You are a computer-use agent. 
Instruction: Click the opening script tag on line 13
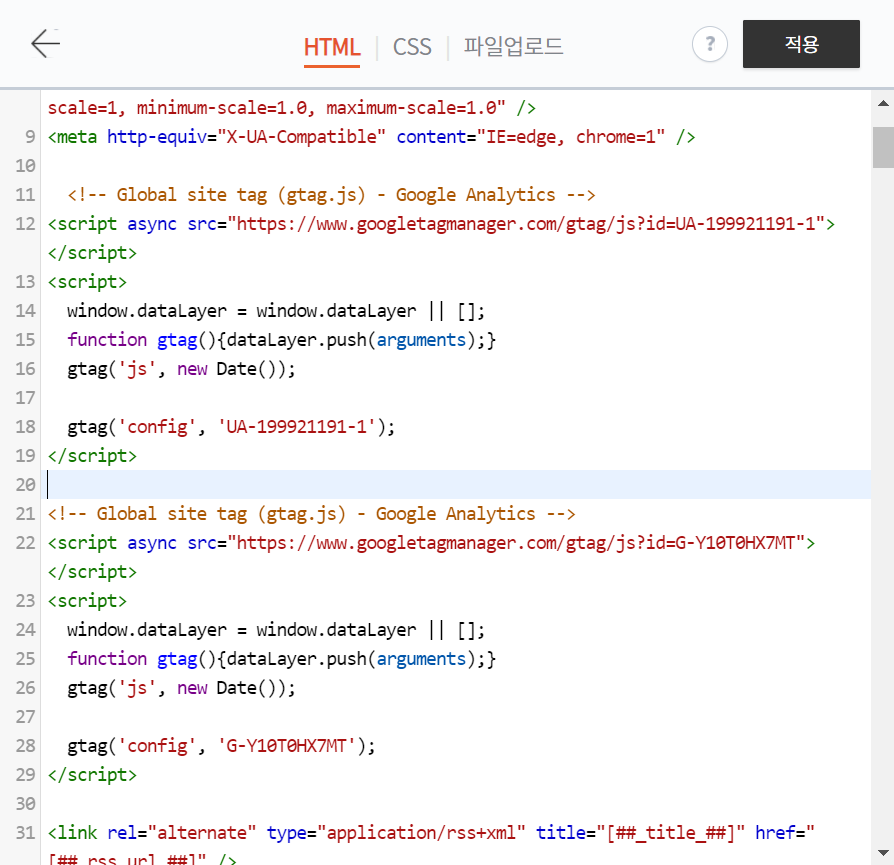pos(87,282)
